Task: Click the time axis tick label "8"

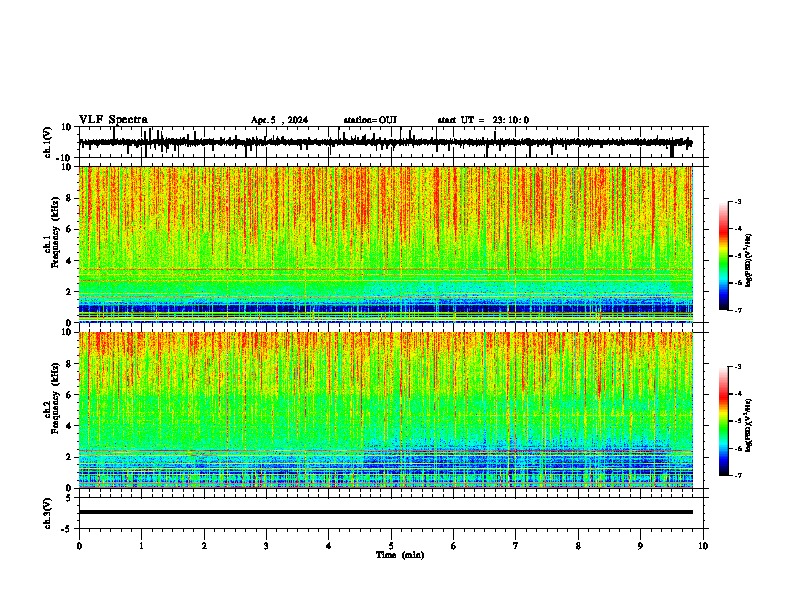Action: [x=578, y=546]
